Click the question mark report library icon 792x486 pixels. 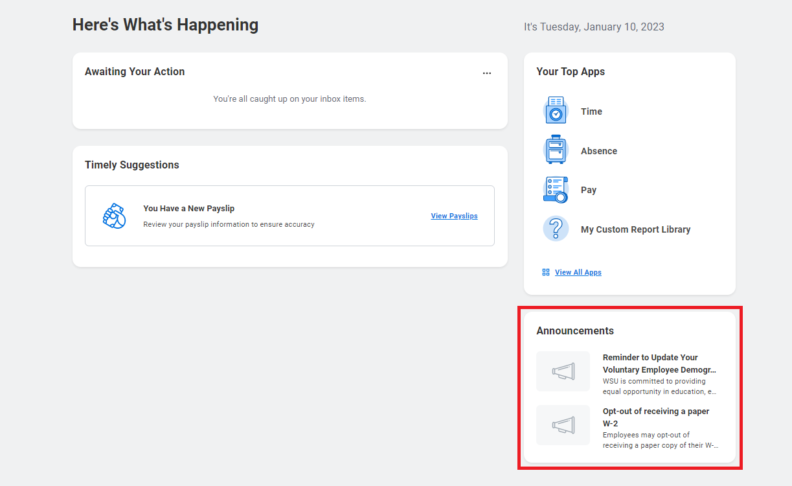coord(555,229)
